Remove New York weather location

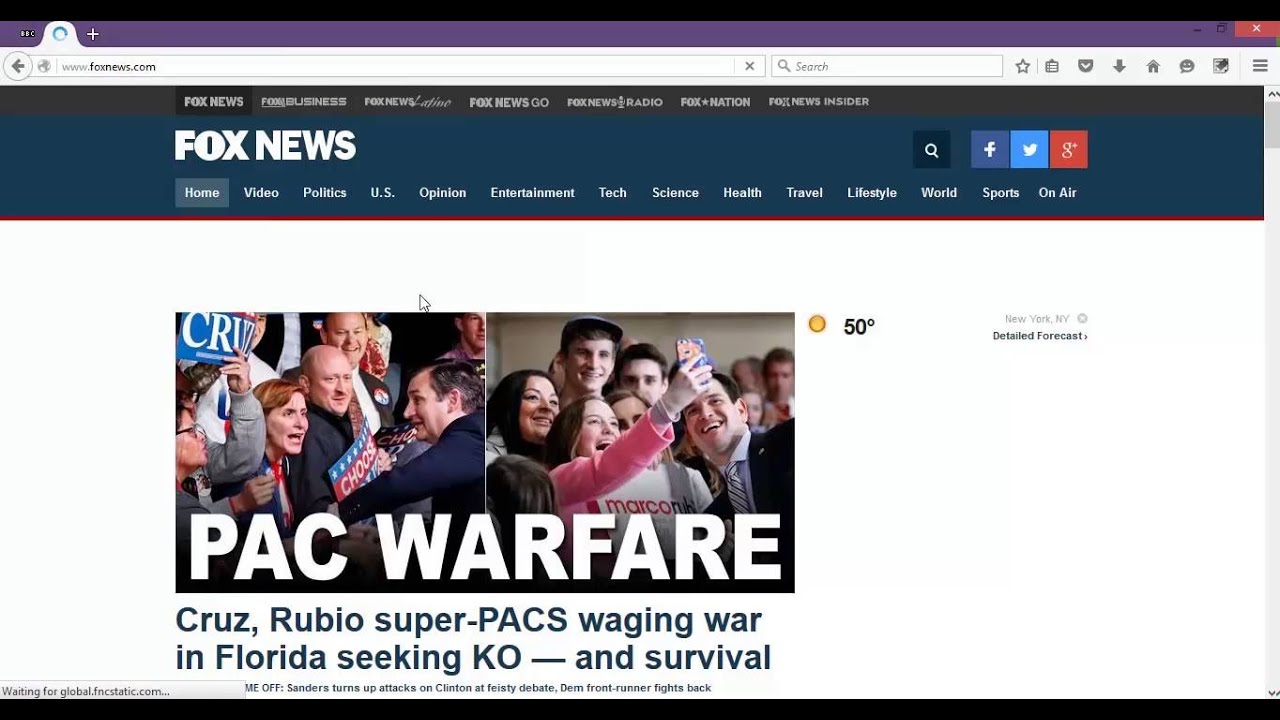click(x=1082, y=319)
